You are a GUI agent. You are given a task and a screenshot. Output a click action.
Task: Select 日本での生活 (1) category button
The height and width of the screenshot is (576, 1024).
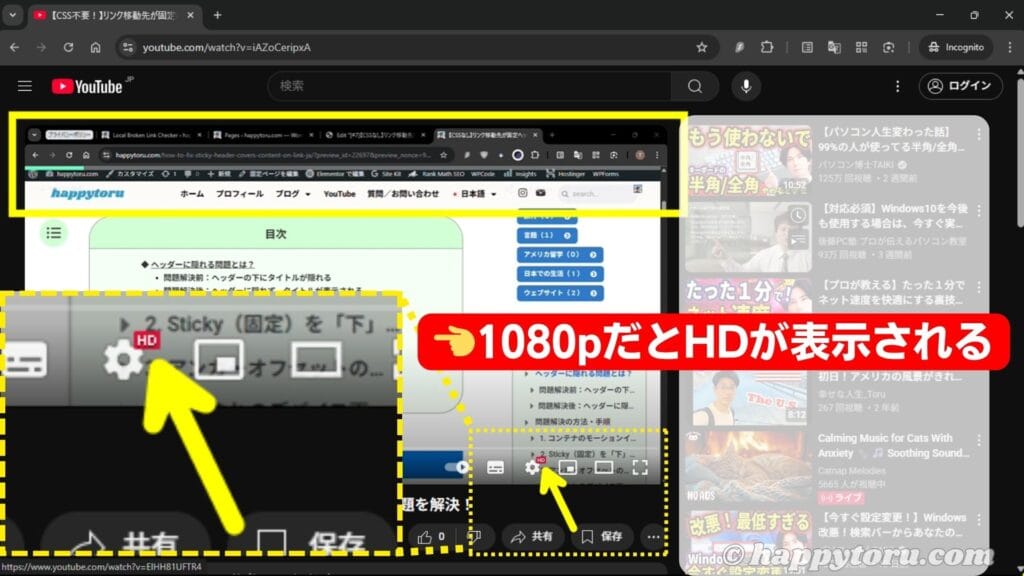click(x=560, y=274)
